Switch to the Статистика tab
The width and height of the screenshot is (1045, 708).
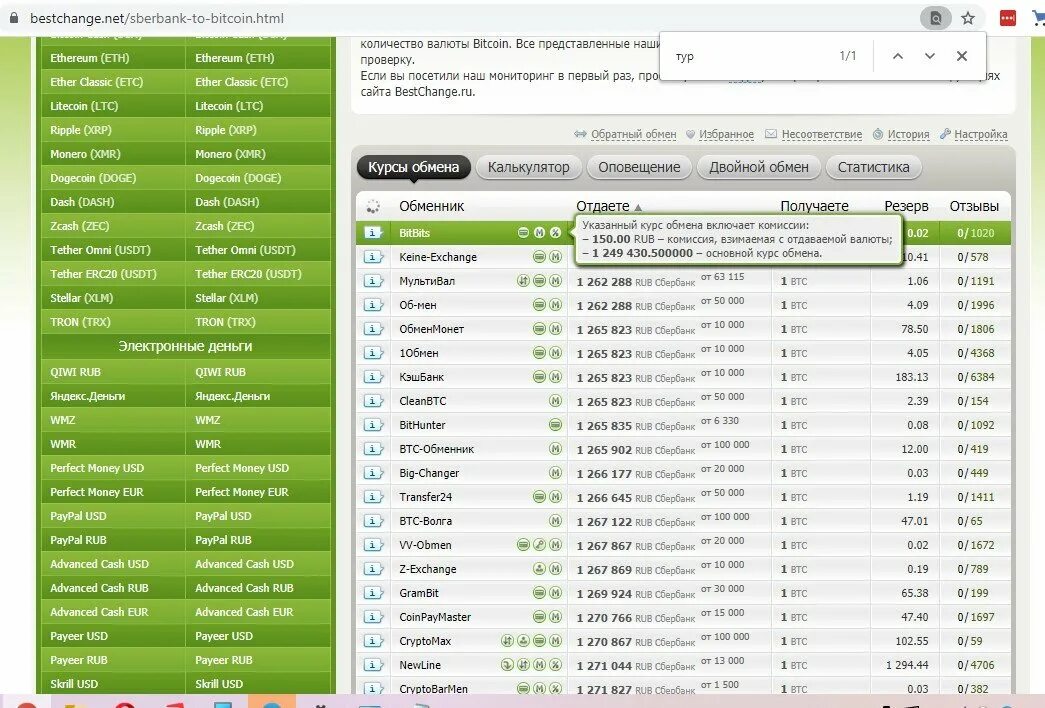point(873,167)
